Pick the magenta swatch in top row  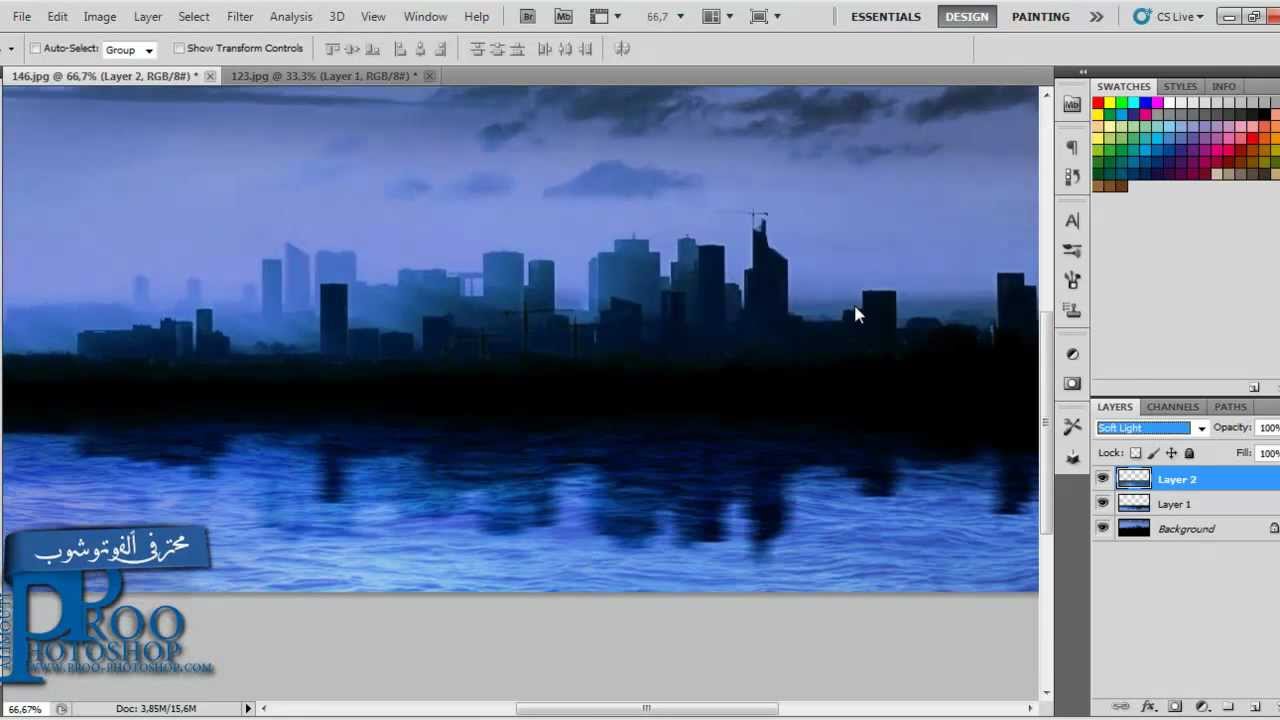coord(1158,103)
